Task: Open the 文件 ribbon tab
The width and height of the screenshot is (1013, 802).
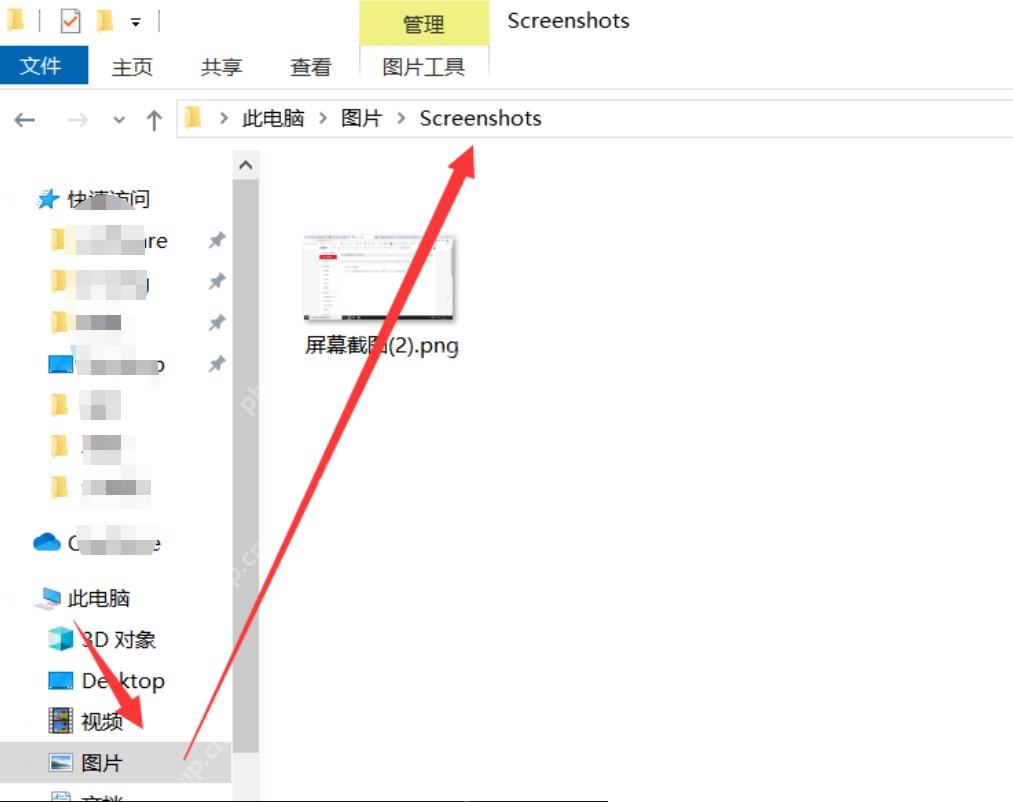Action: [x=43, y=65]
